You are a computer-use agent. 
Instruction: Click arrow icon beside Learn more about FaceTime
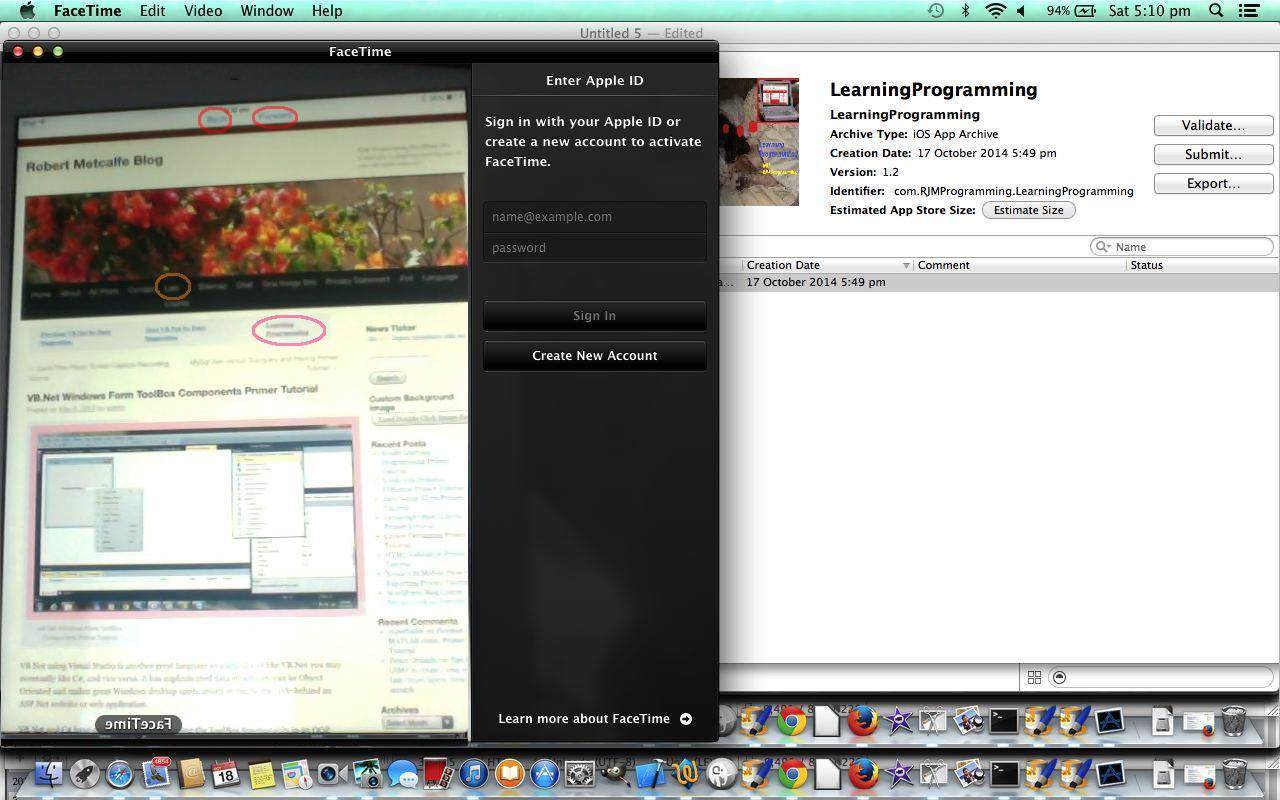coord(686,719)
